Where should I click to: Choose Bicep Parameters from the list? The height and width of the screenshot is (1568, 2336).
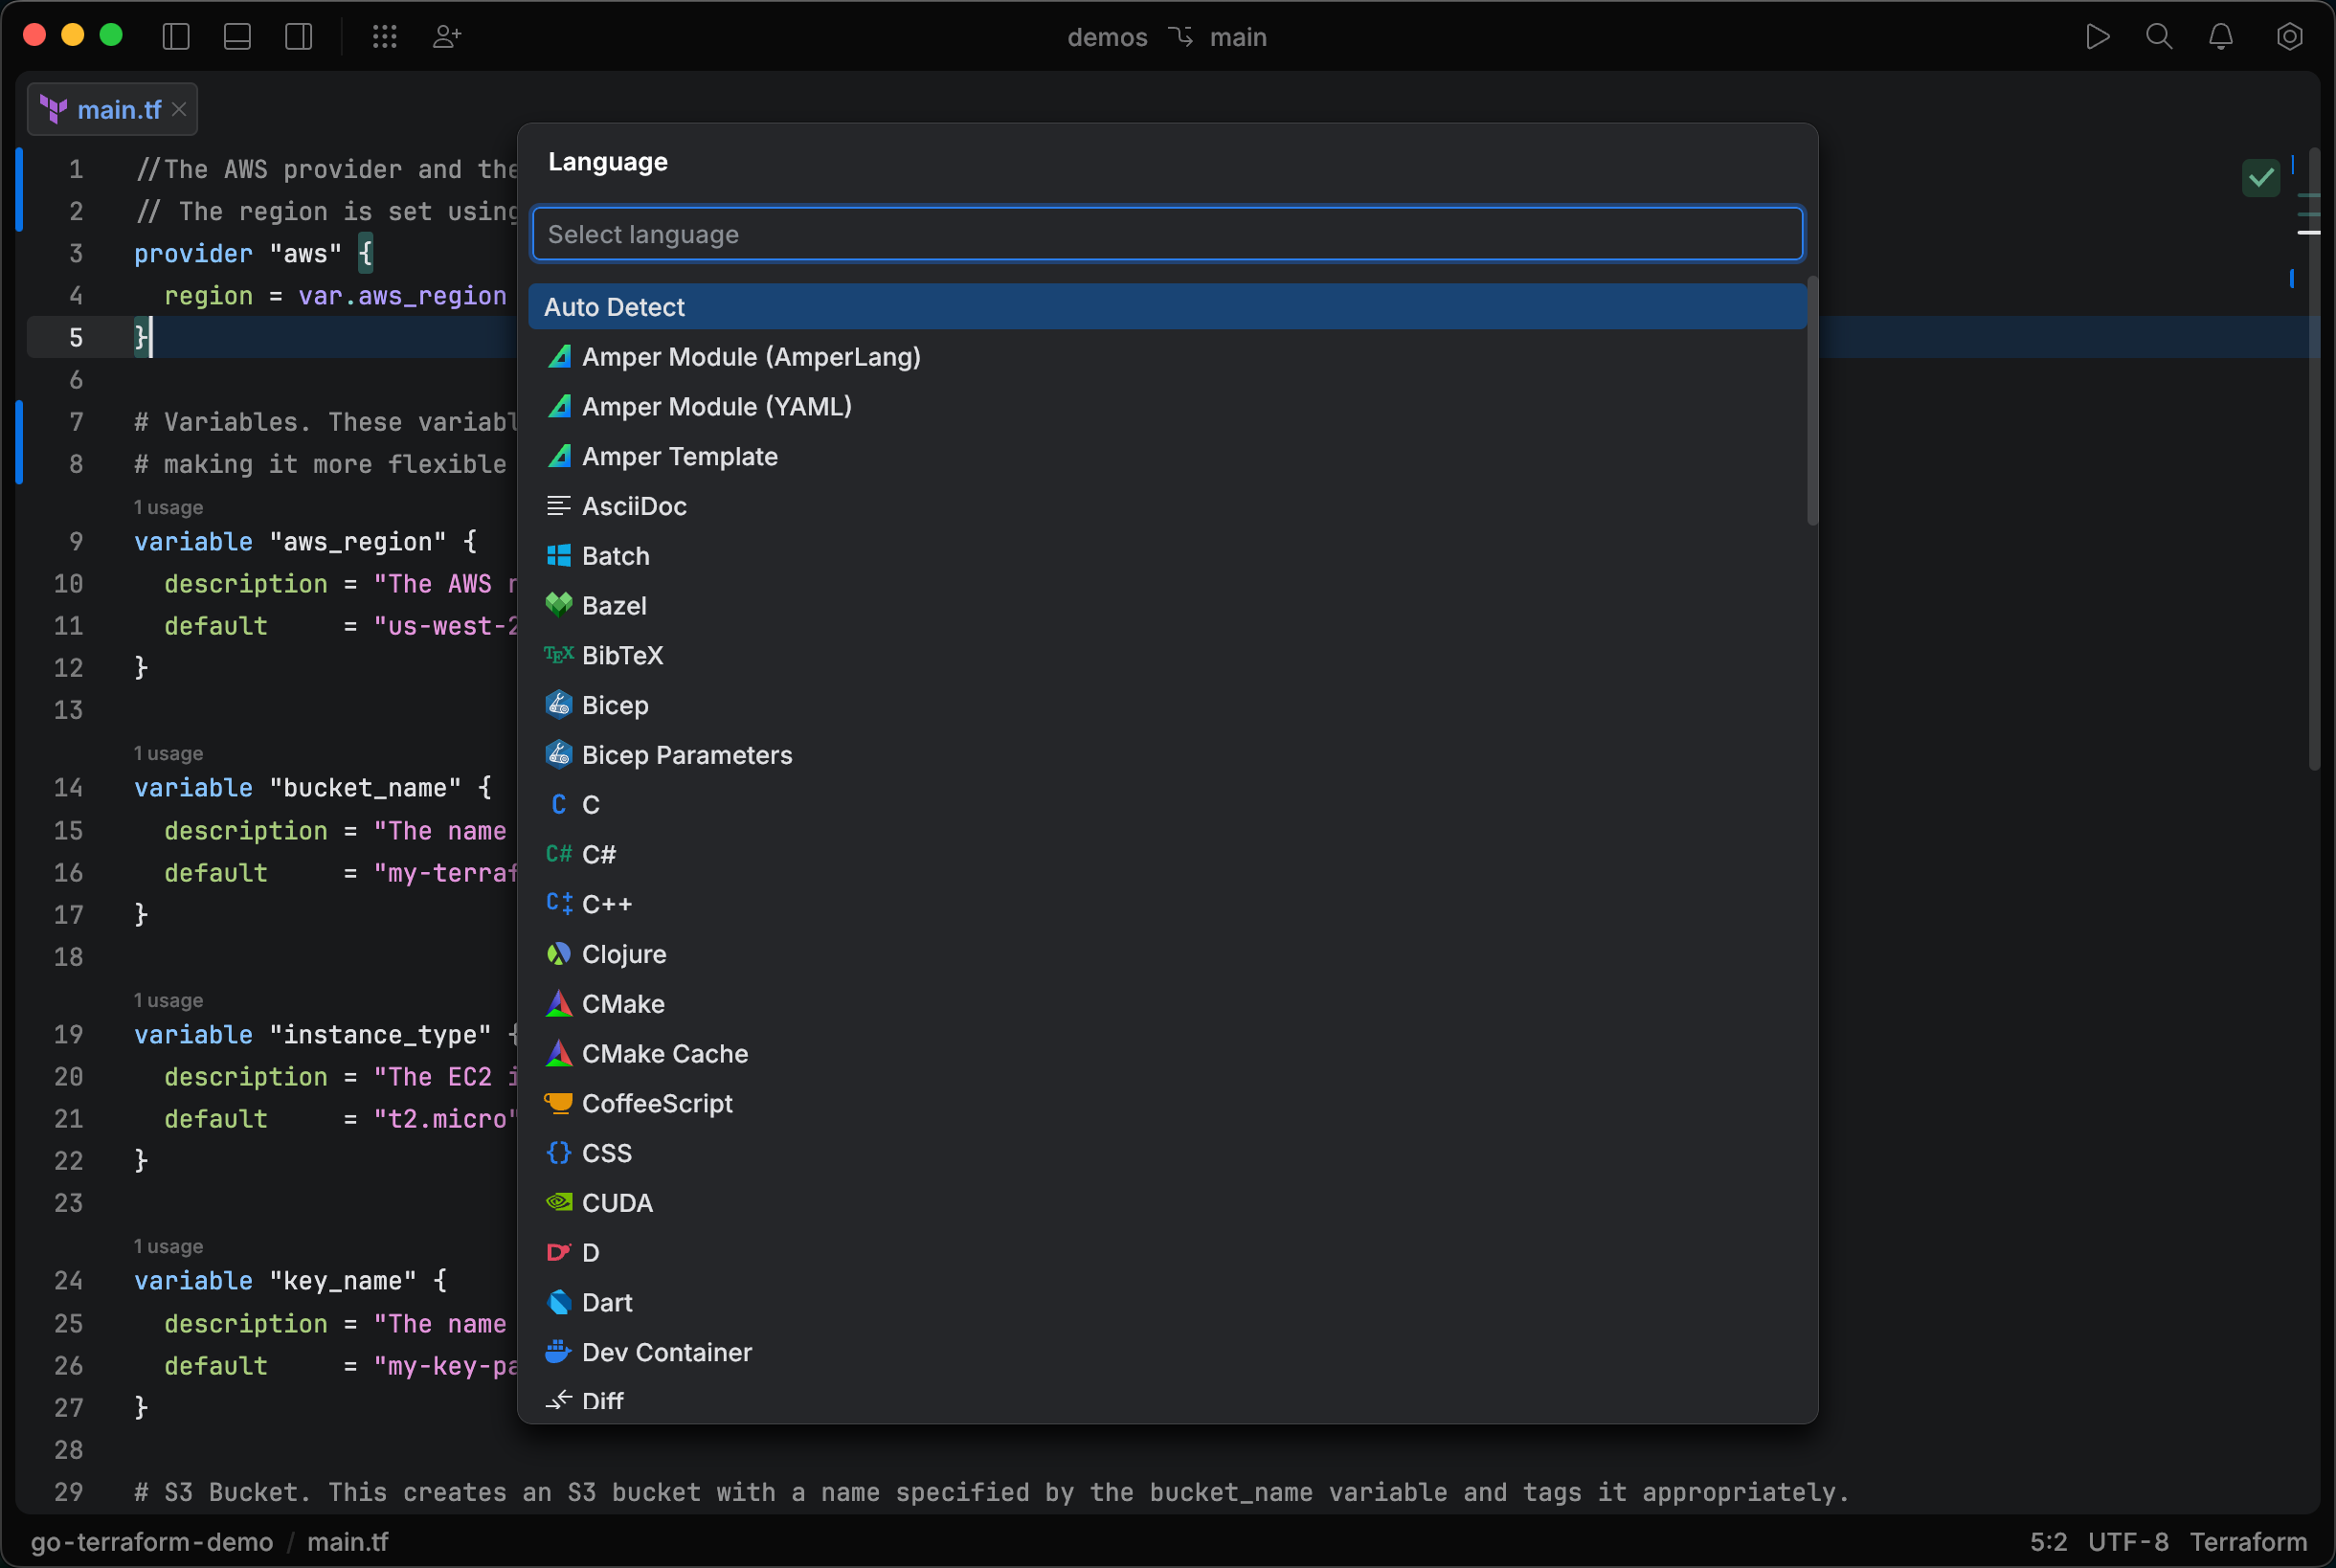coord(687,755)
